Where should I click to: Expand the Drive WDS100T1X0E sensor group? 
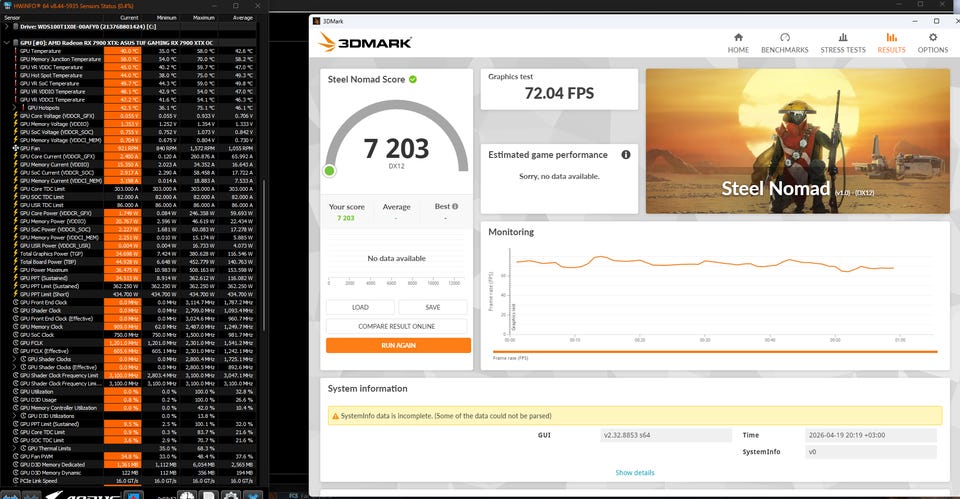[6, 29]
